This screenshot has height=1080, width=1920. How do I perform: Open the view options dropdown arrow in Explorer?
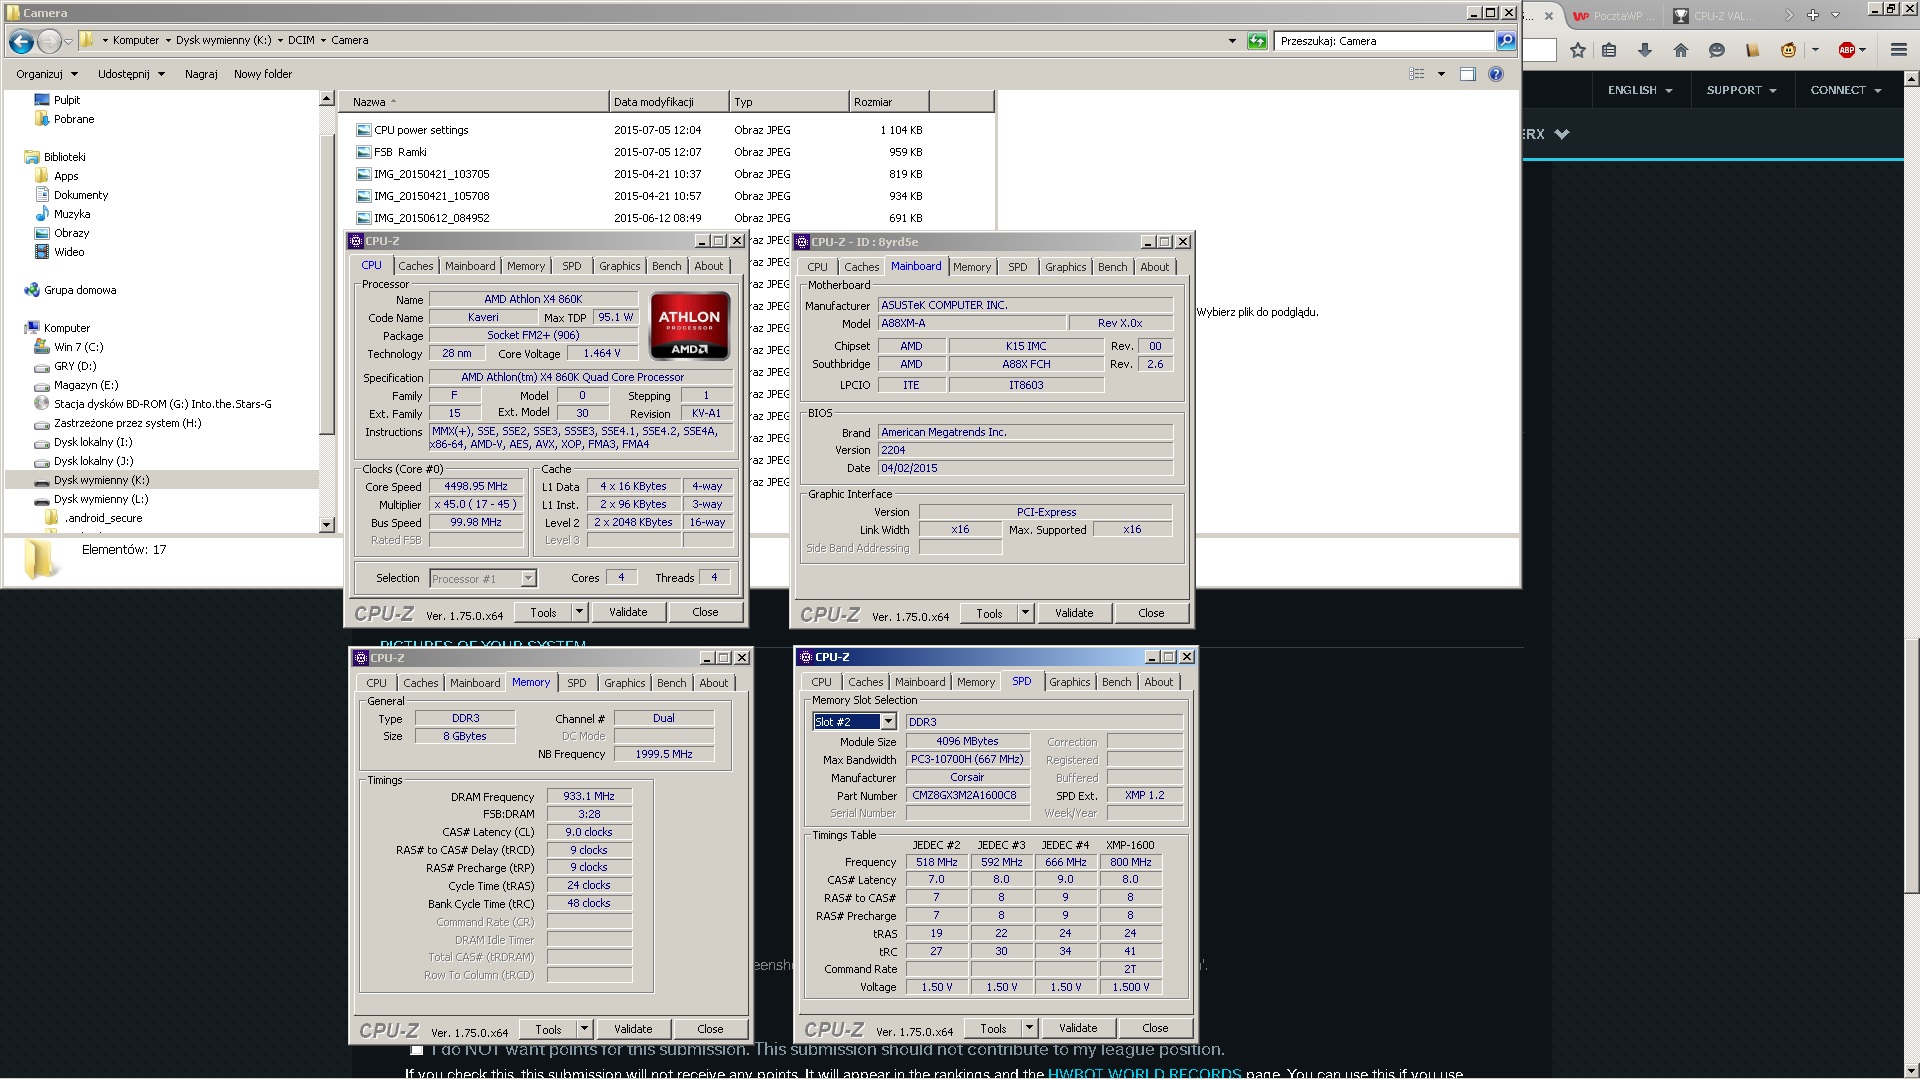pos(1441,74)
